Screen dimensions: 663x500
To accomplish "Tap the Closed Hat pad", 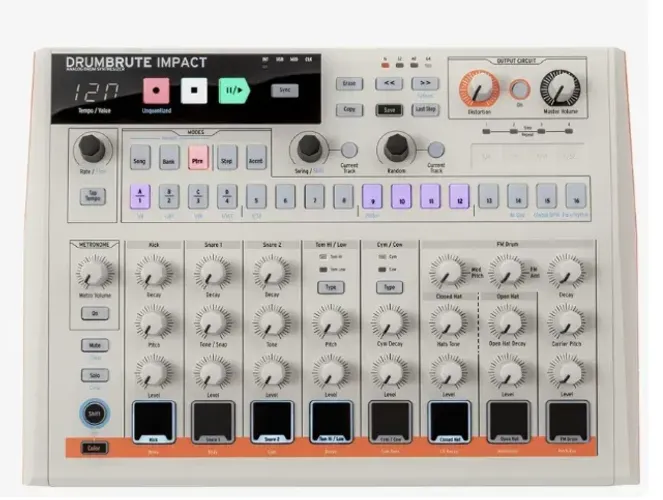I will 449,421.
